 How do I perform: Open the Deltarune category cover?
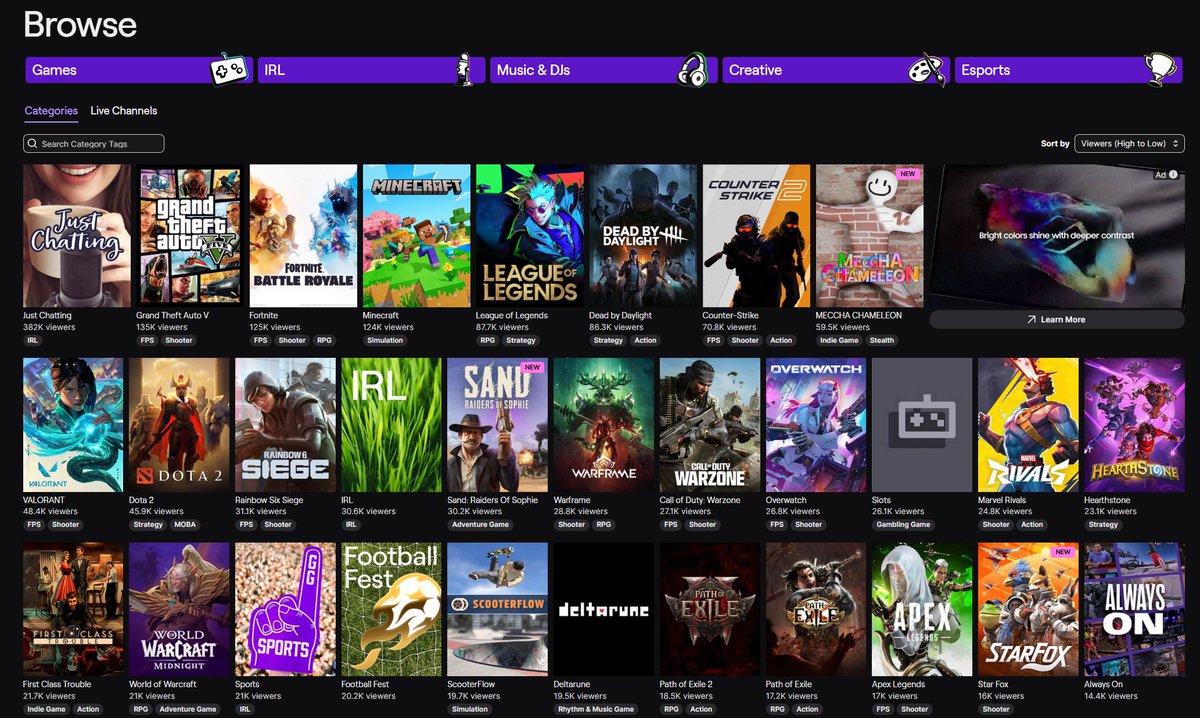tap(603, 610)
